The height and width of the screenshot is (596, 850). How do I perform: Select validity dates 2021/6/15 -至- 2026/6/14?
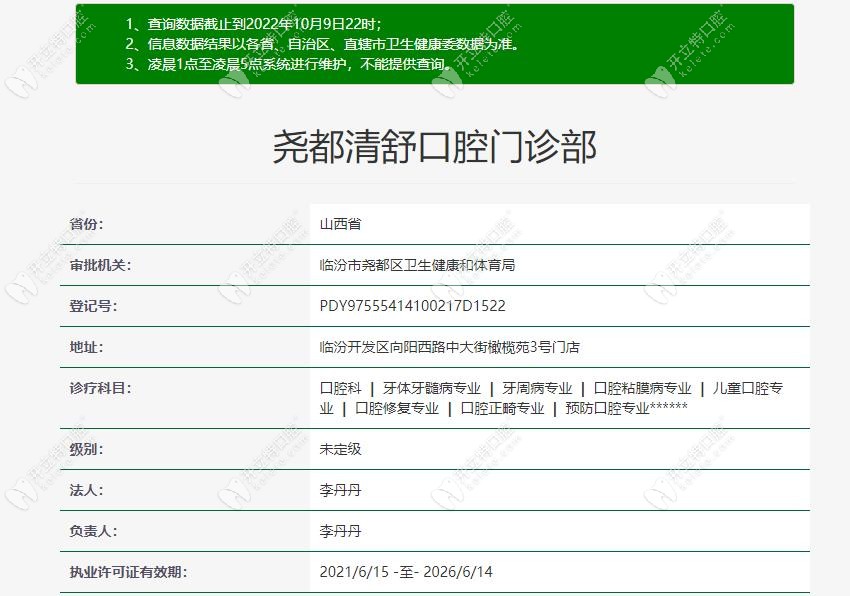tap(406, 572)
